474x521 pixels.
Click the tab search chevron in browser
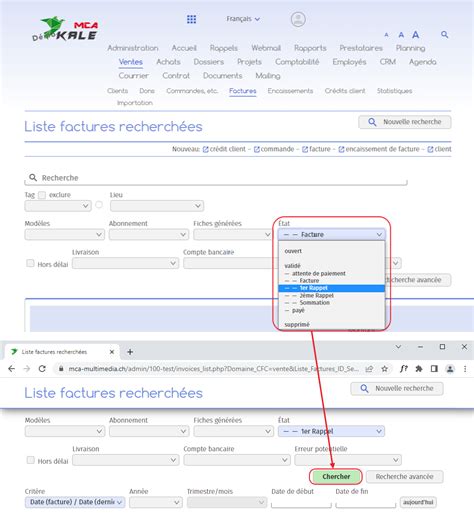(398, 347)
